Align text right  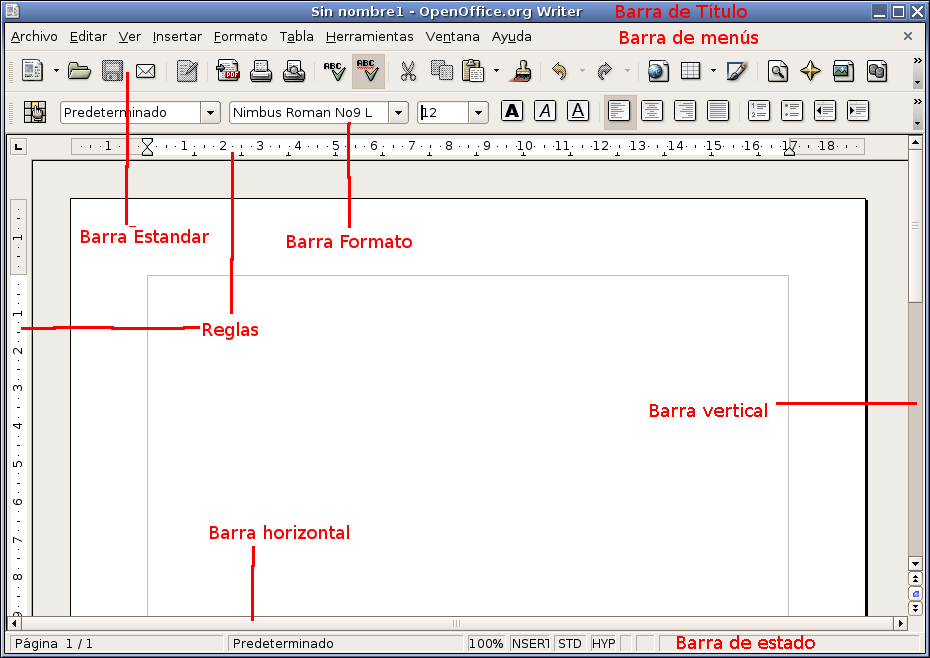point(685,111)
